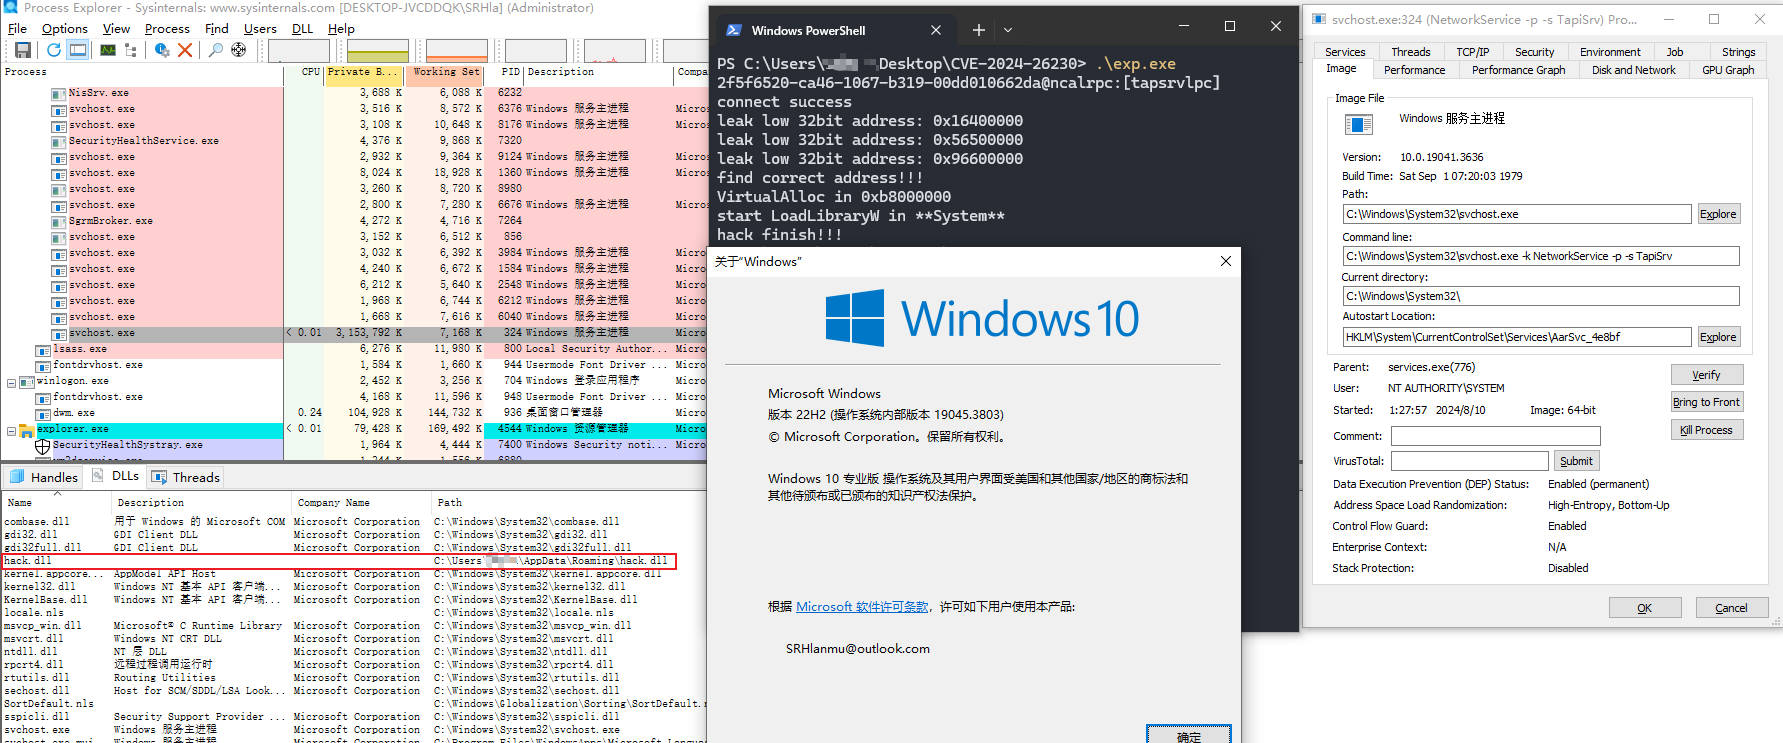Screen dimensions: 1783x743
Task: Select the Handles tab in lower pane
Action: (x=43, y=477)
